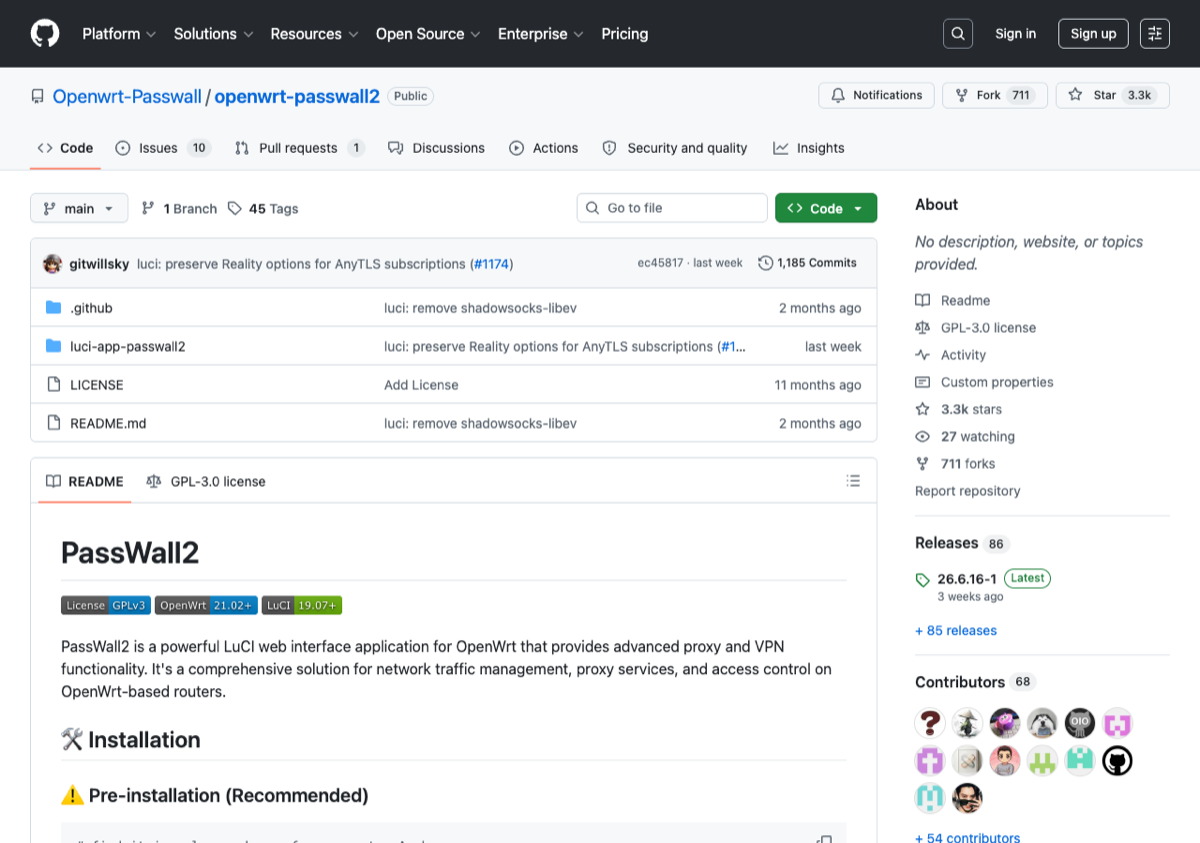
Task: Open the README outline icon
Action: point(853,481)
